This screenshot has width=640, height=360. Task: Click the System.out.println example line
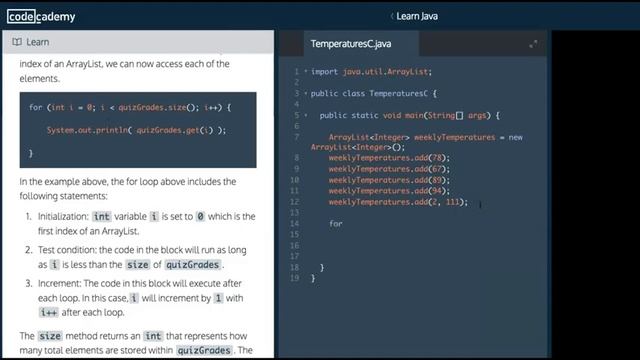click(136, 130)
